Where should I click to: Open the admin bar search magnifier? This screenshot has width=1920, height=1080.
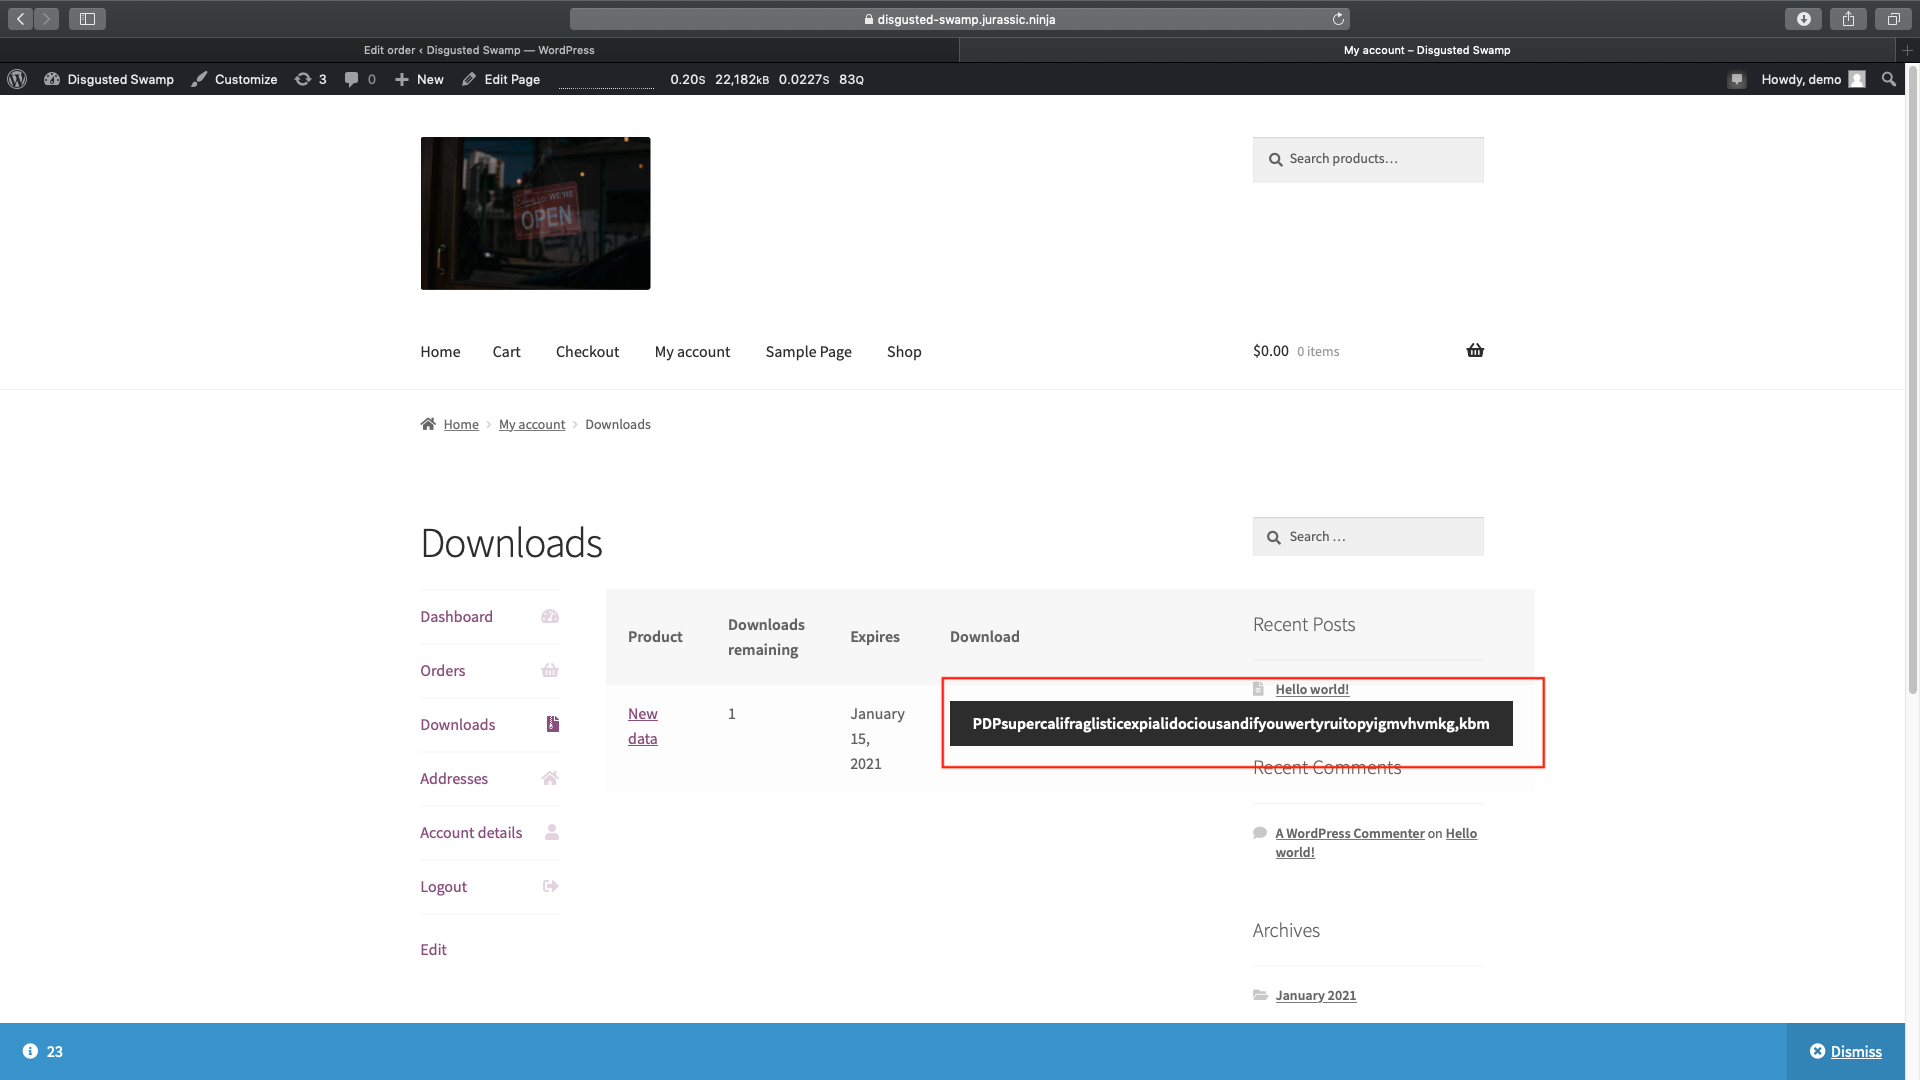coord(1889,79)
